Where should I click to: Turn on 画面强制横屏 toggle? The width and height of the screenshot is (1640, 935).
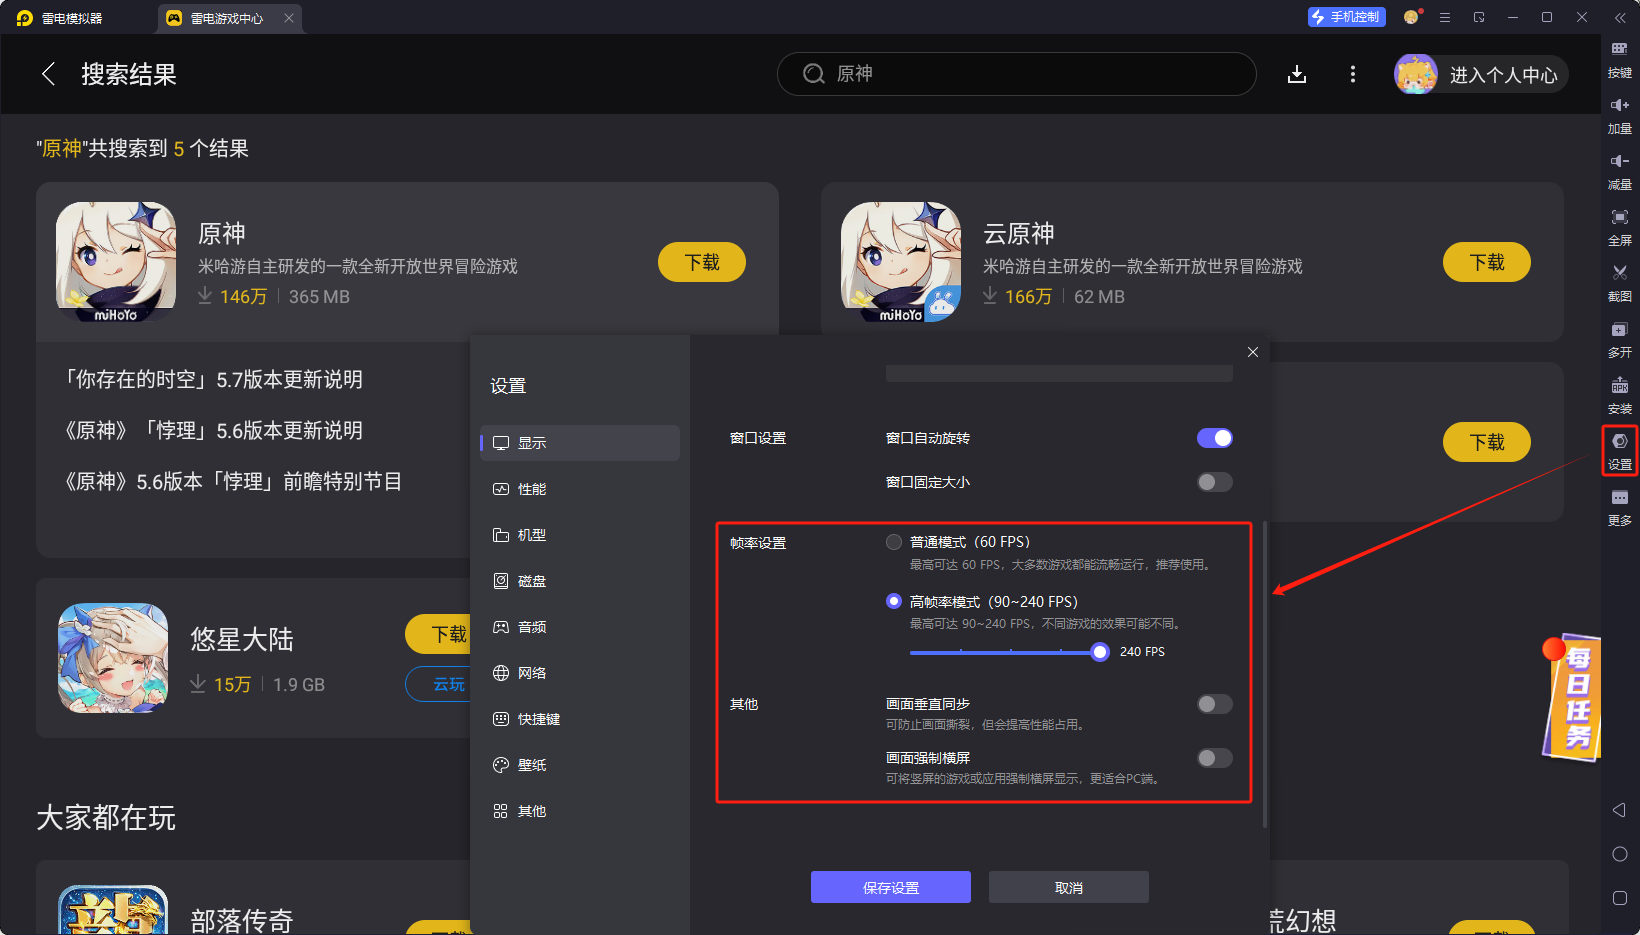pos(1215,758)
